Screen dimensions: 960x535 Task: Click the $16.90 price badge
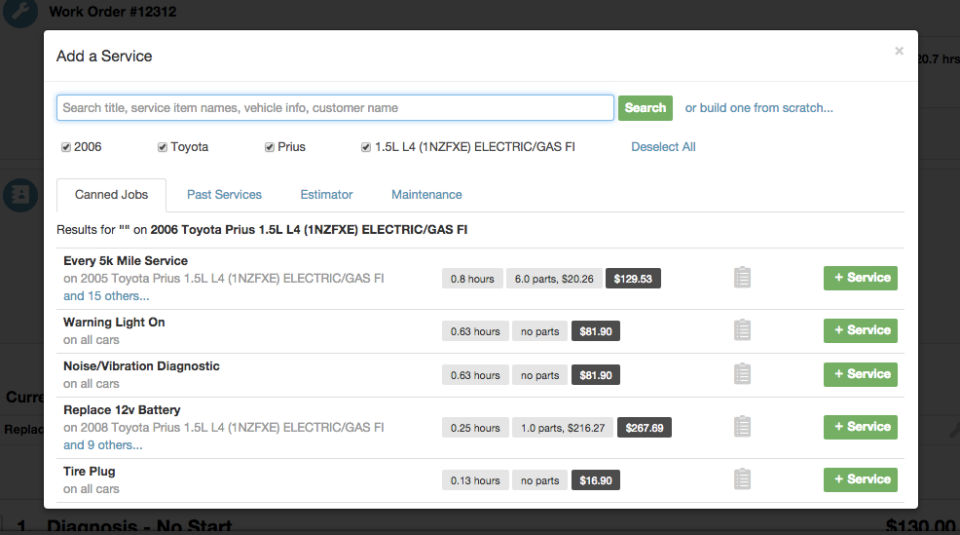click(596, 481)
